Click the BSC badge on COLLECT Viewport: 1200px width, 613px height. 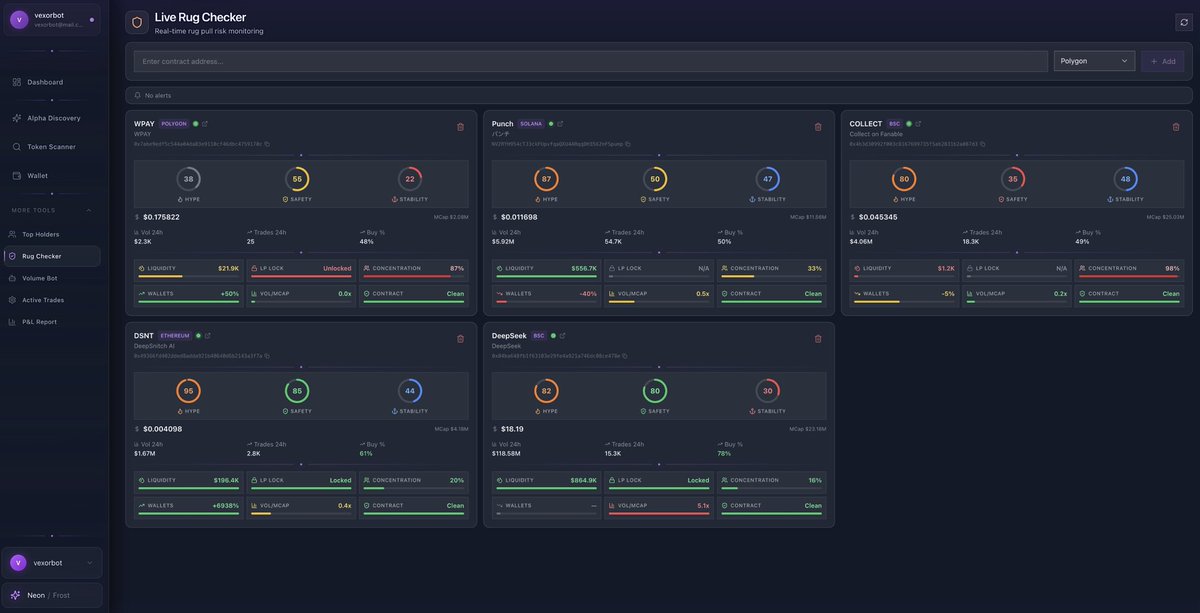pos(895,124)
